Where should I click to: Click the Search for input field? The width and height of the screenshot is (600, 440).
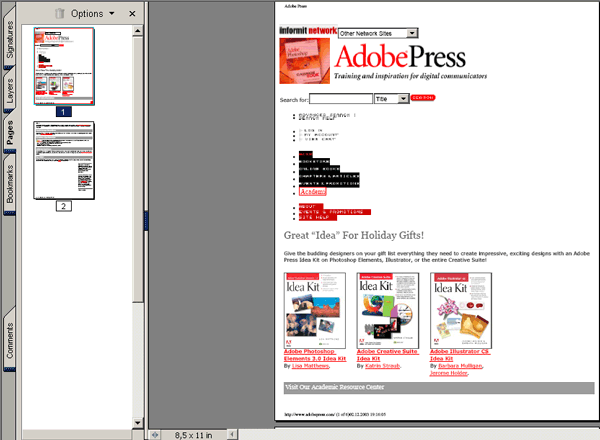(341, 99)
